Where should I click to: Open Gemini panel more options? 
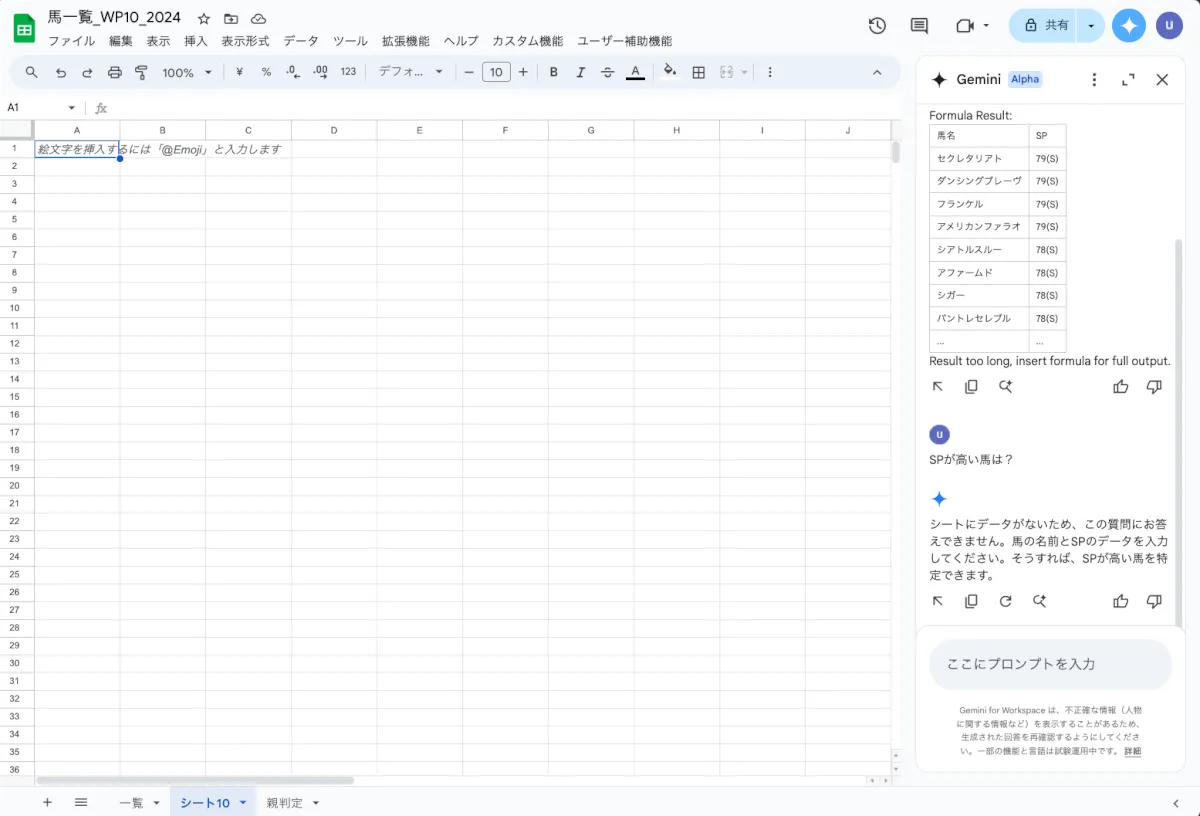click(1094, 80)
